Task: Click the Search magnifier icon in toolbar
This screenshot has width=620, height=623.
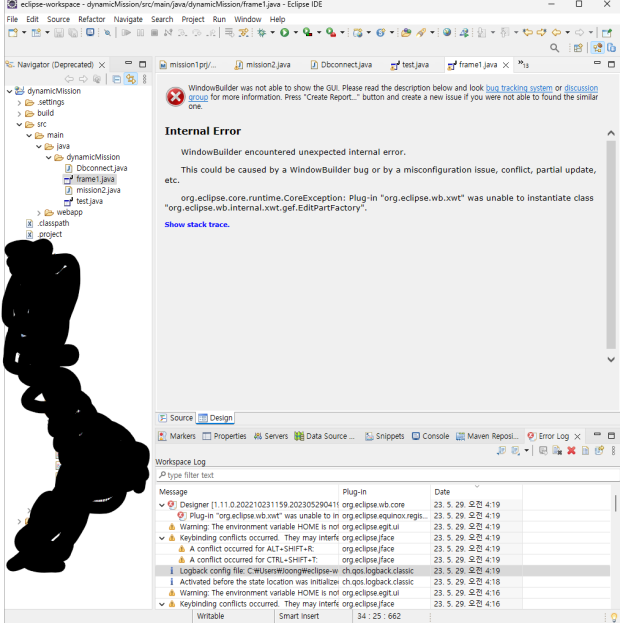Action: pos(554,48)
